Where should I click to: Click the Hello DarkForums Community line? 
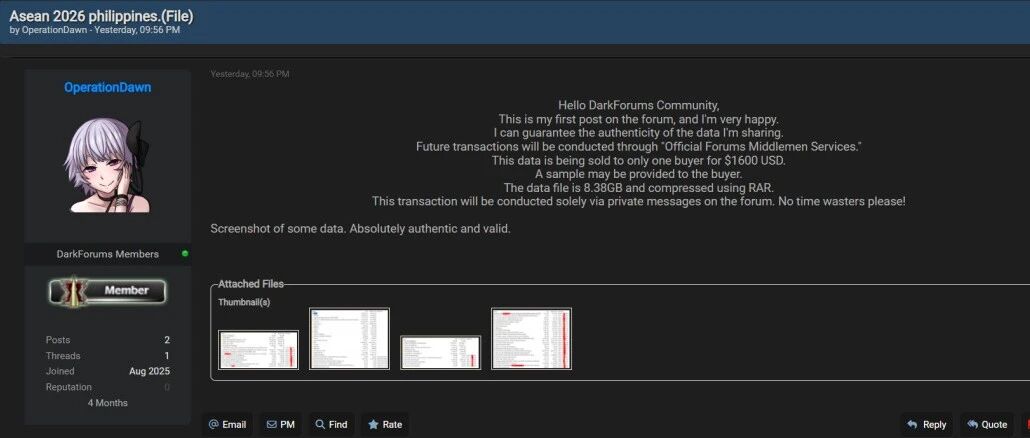coord(638,105)
